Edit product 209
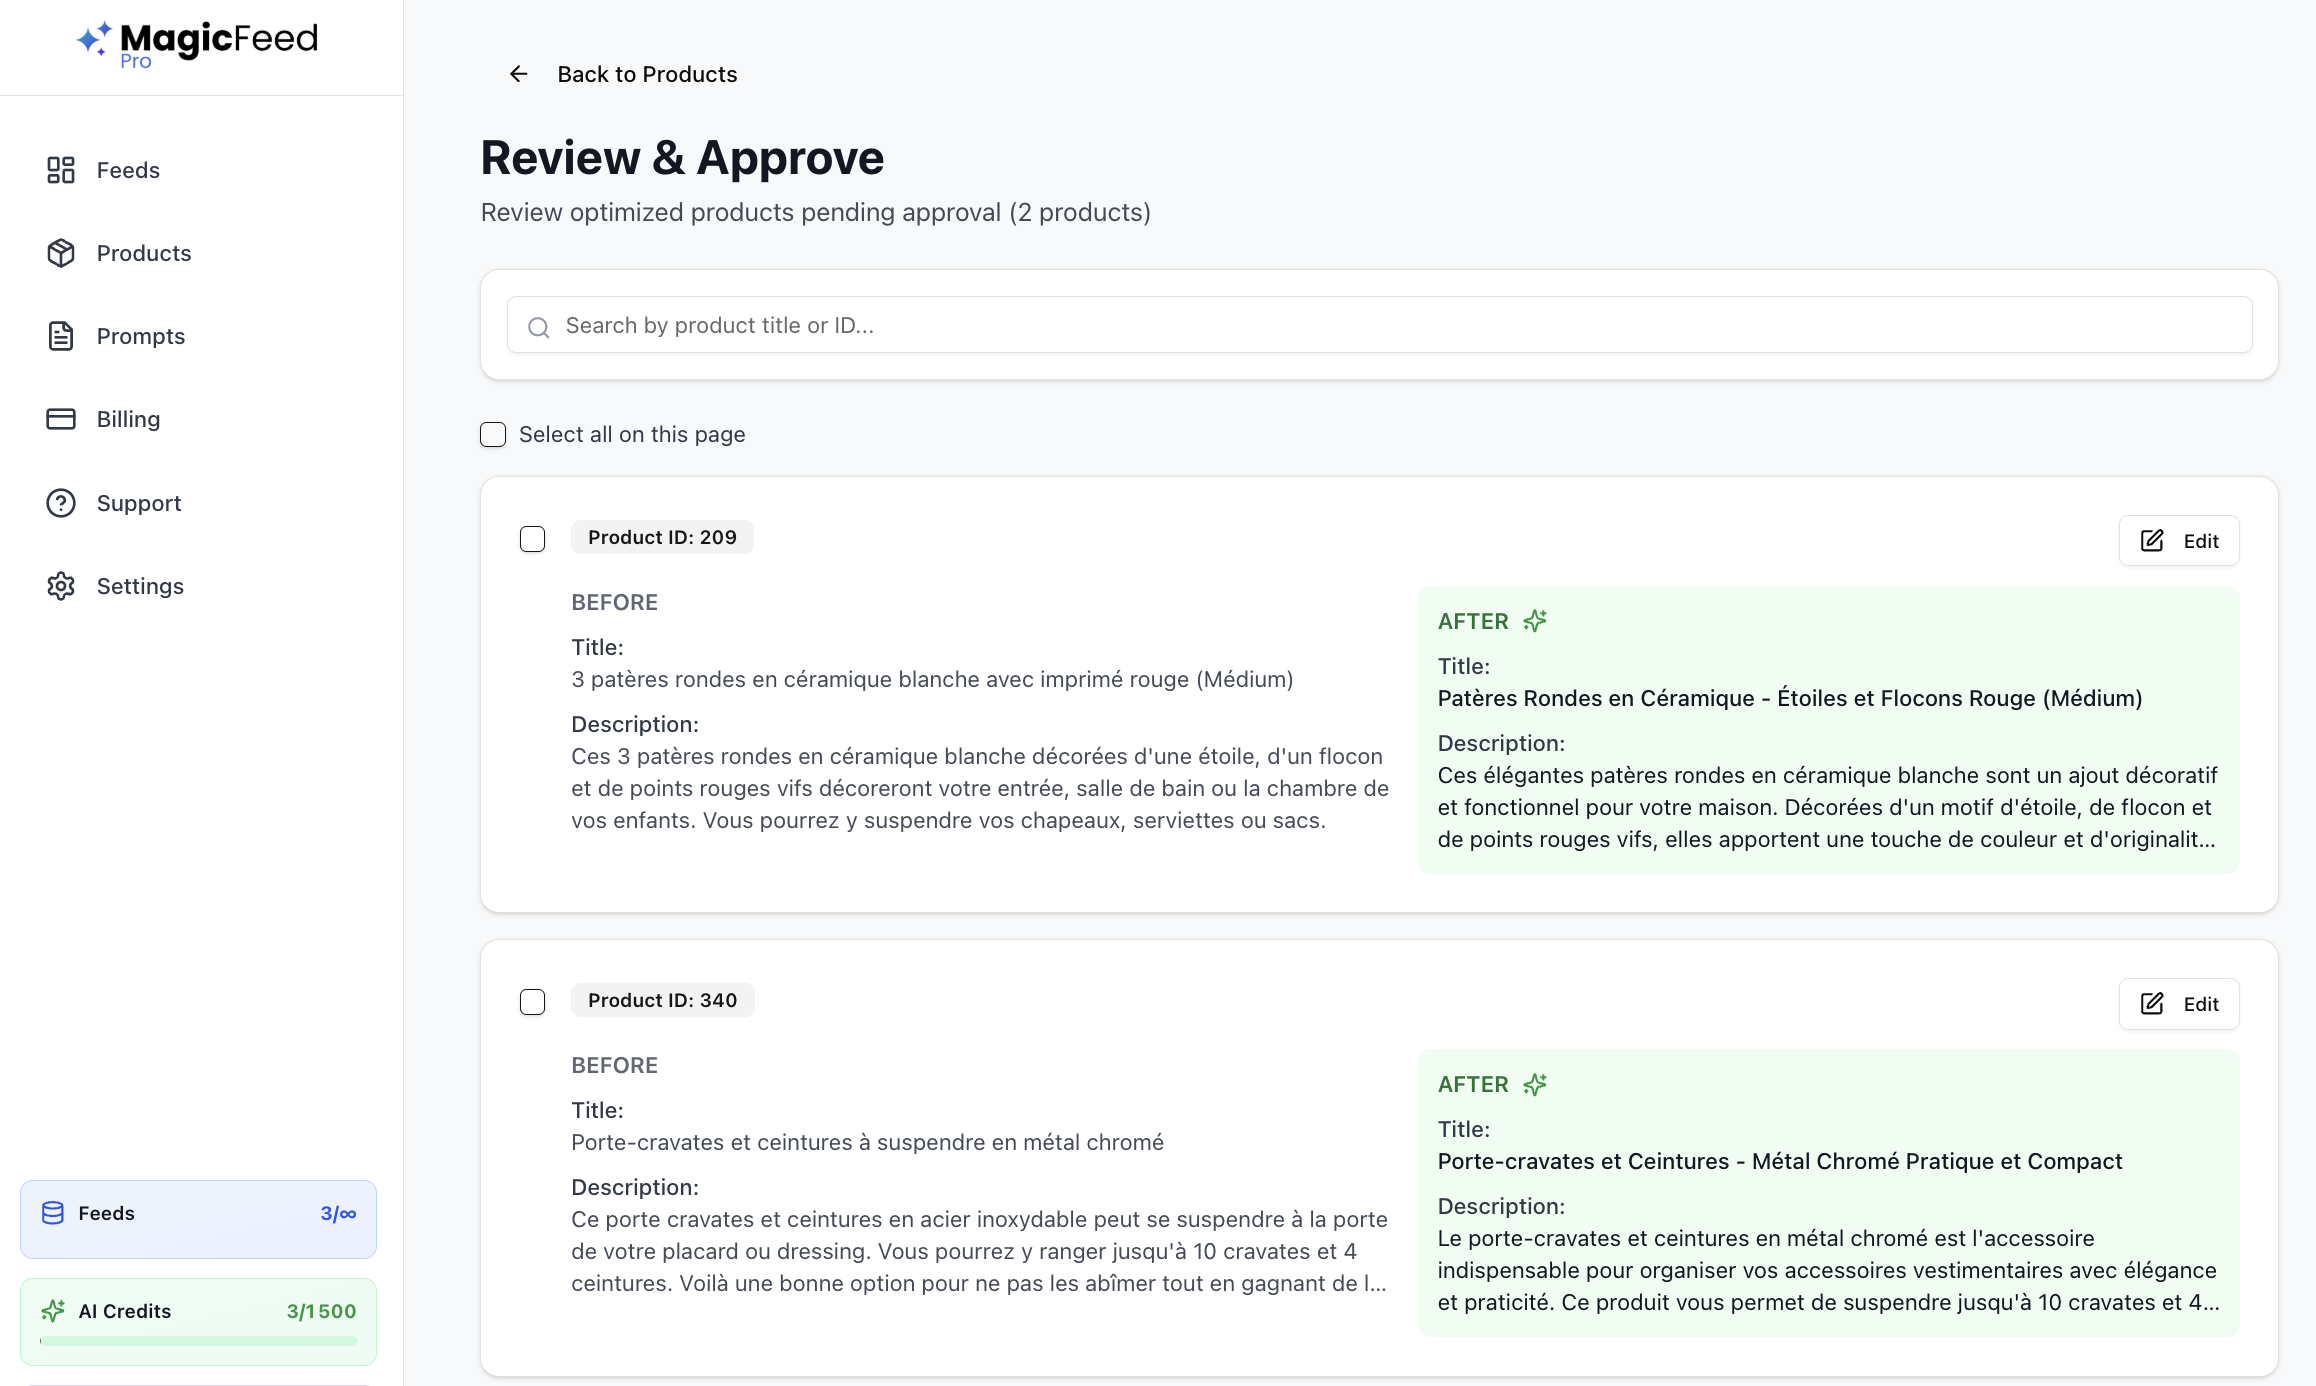The height and width of the screenshot is (1386, 2316). pyautogui.click(x=2178, y=541)
